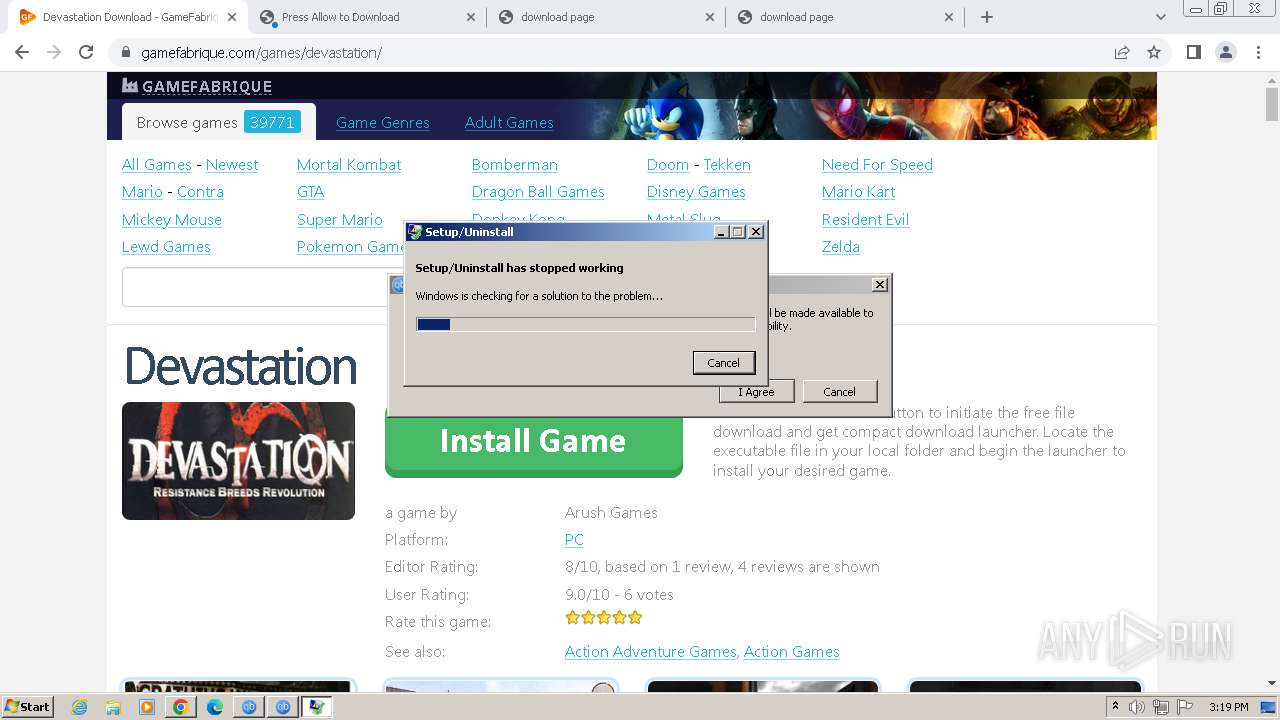Visit the Need For Speed link

coord(877,165)
